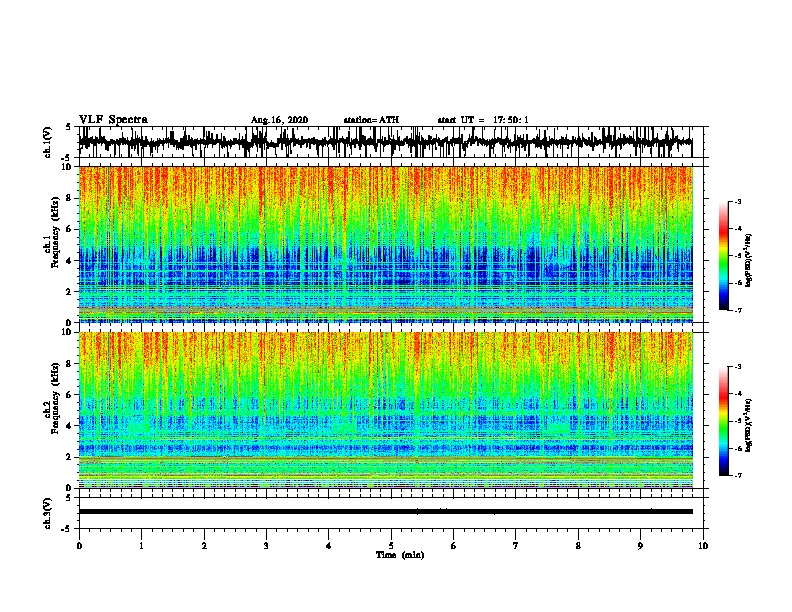Click the ch.2 spectrogram color scale bar
792x612 pixels.
[x=723, y=421]
